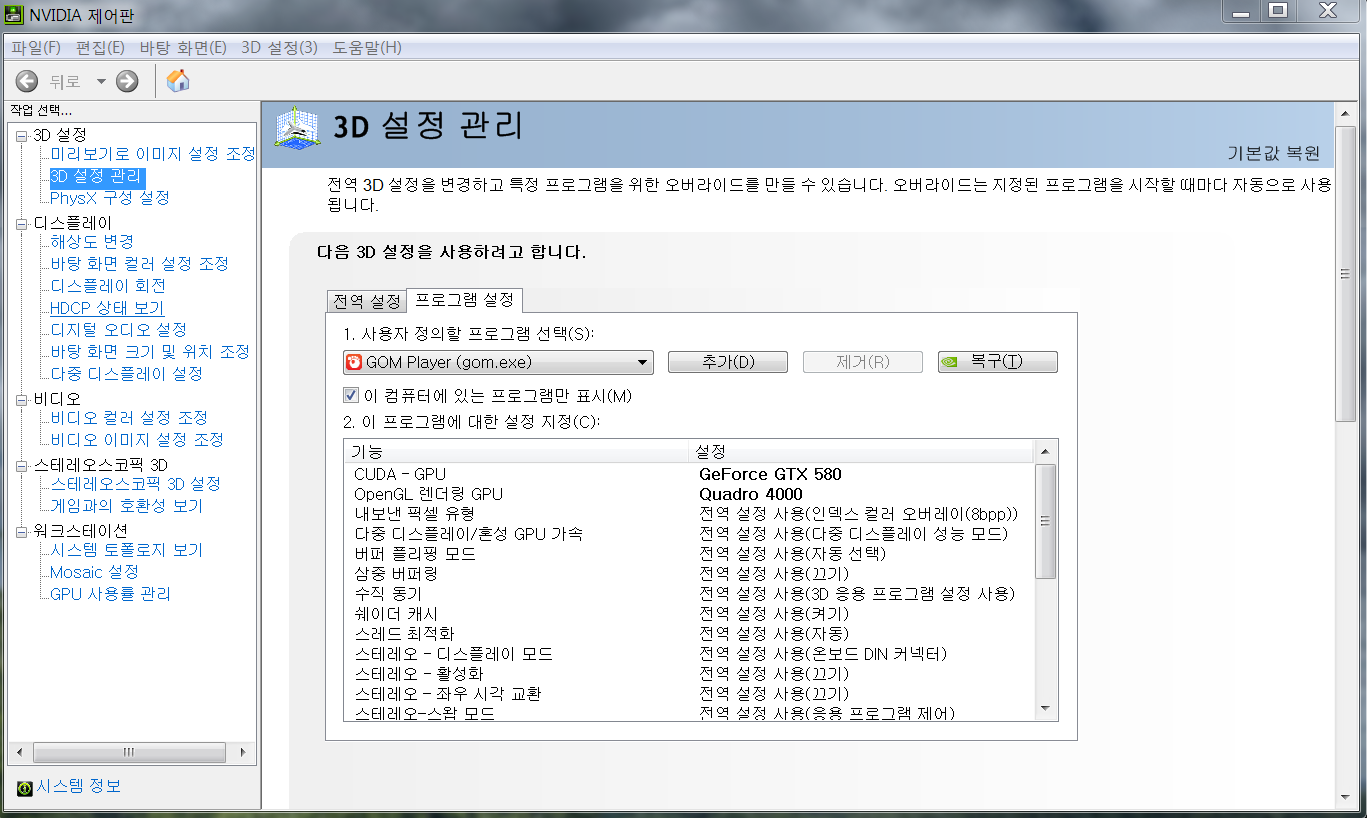Open Mosaic 설정 in tree
Image resolution: width=1367 pixels, height=818 pixels.
pyautogui.click(x=94, y=572)
